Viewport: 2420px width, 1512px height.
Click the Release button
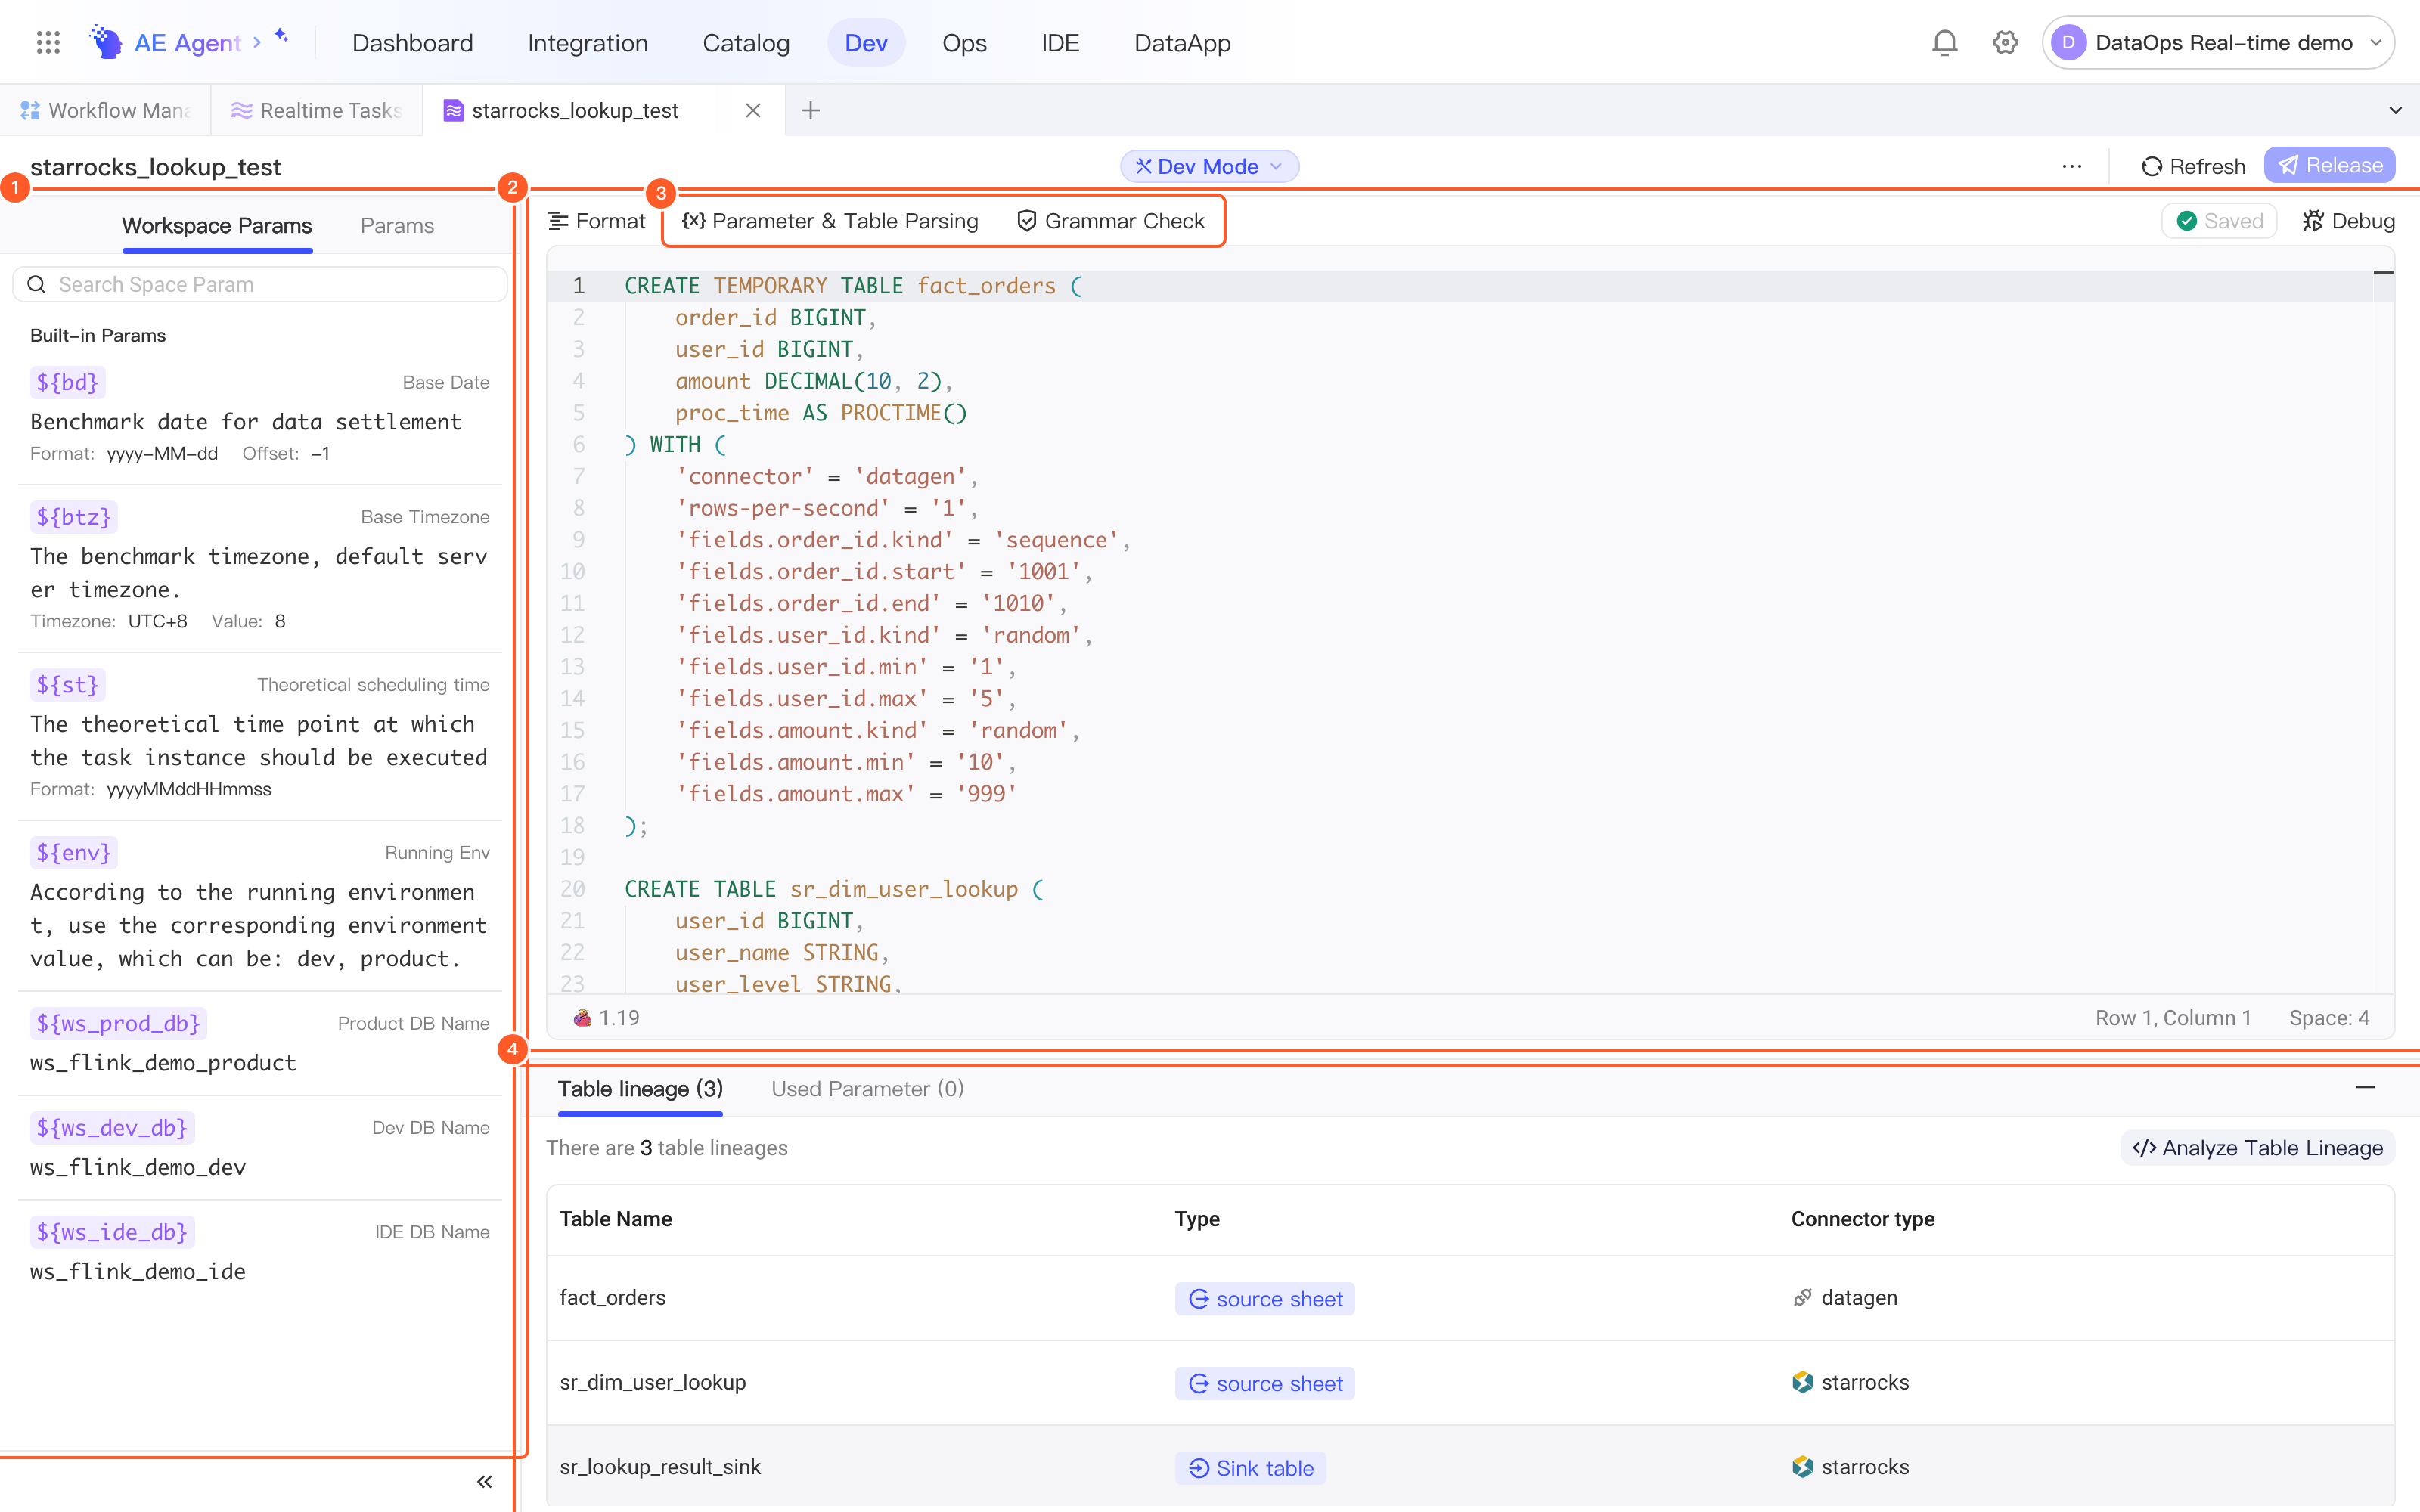point(2329,165)
